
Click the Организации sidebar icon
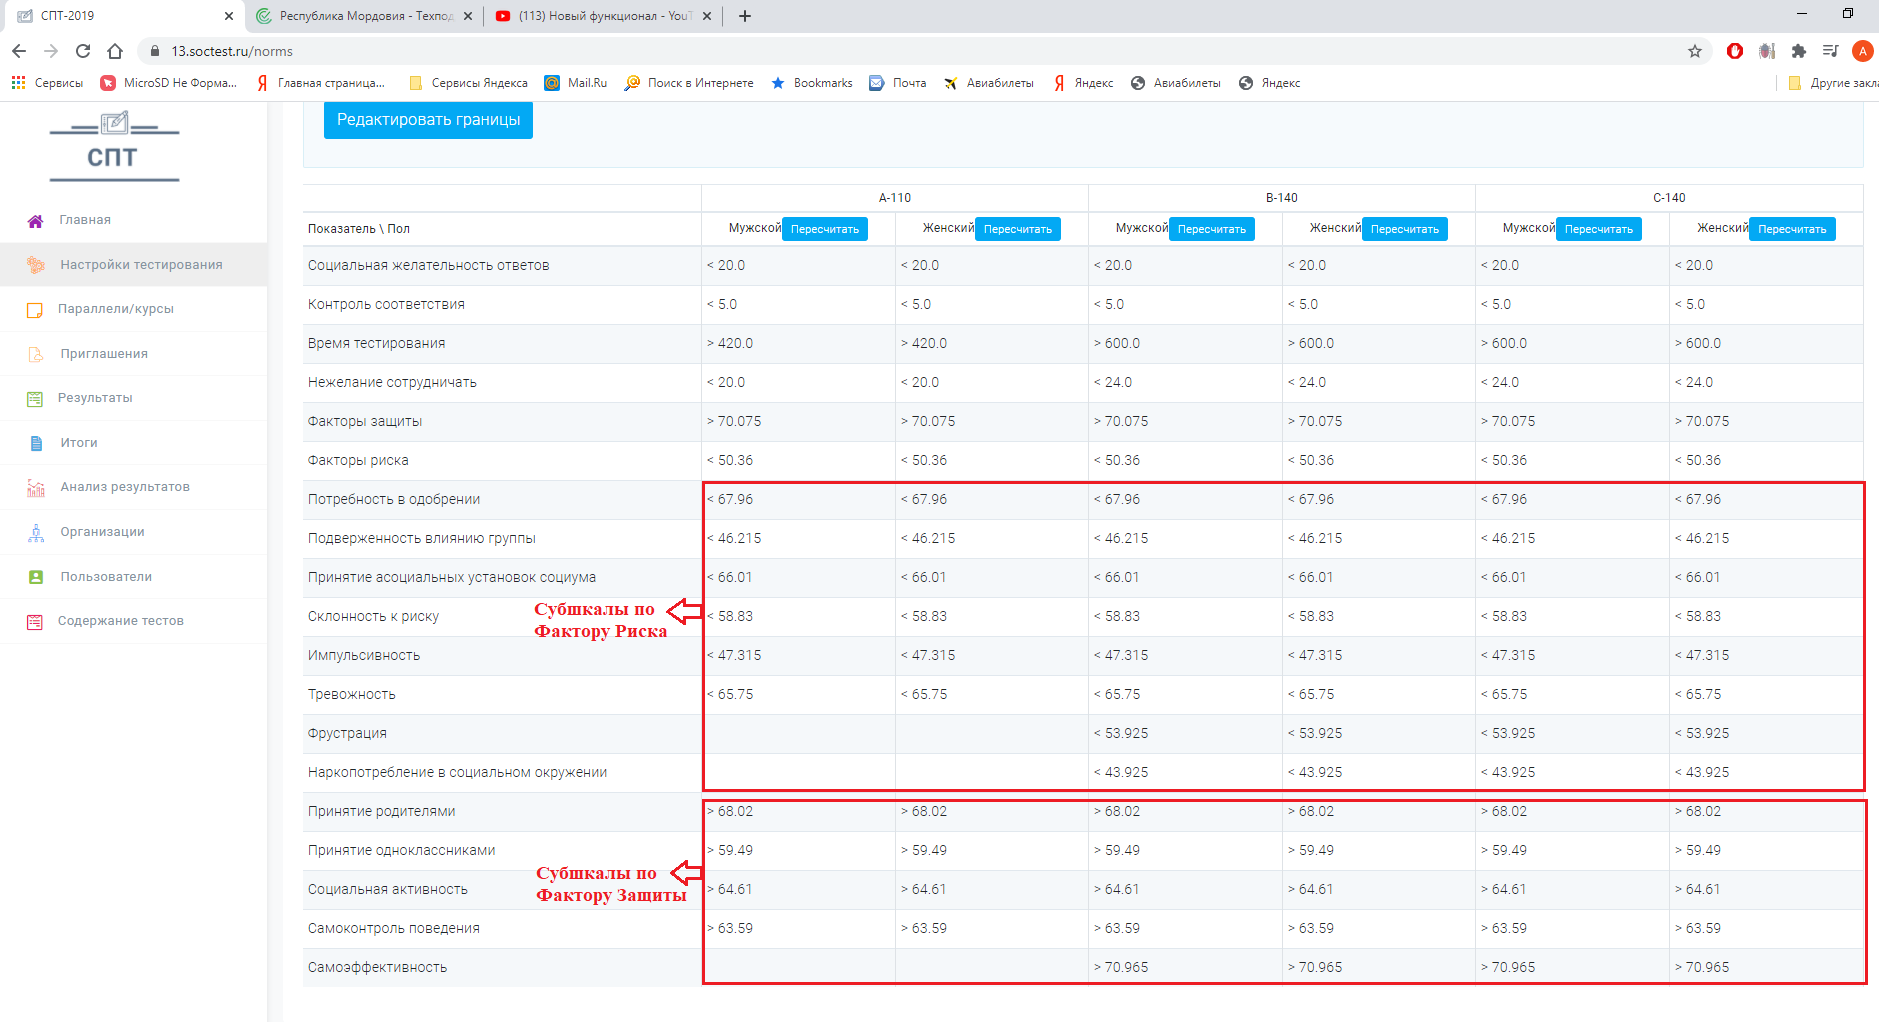click(x=35, y=533)
